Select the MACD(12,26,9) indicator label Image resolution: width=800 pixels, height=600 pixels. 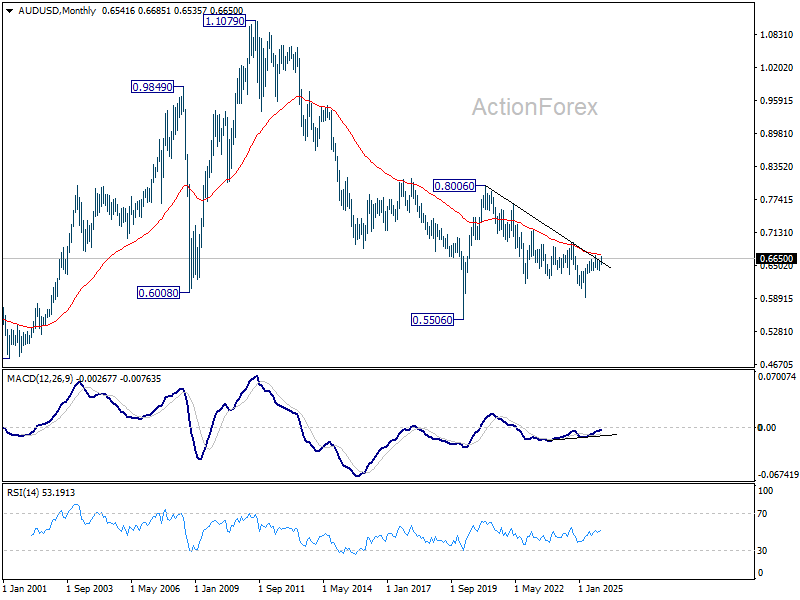tap(40, 379)
